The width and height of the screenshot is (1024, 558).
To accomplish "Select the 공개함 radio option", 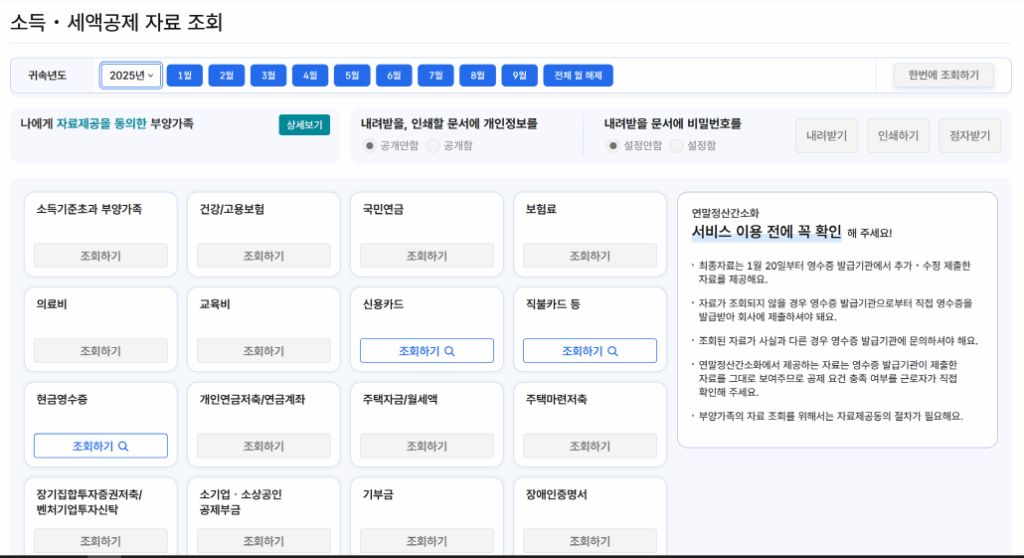I will [x=433, y=146].
